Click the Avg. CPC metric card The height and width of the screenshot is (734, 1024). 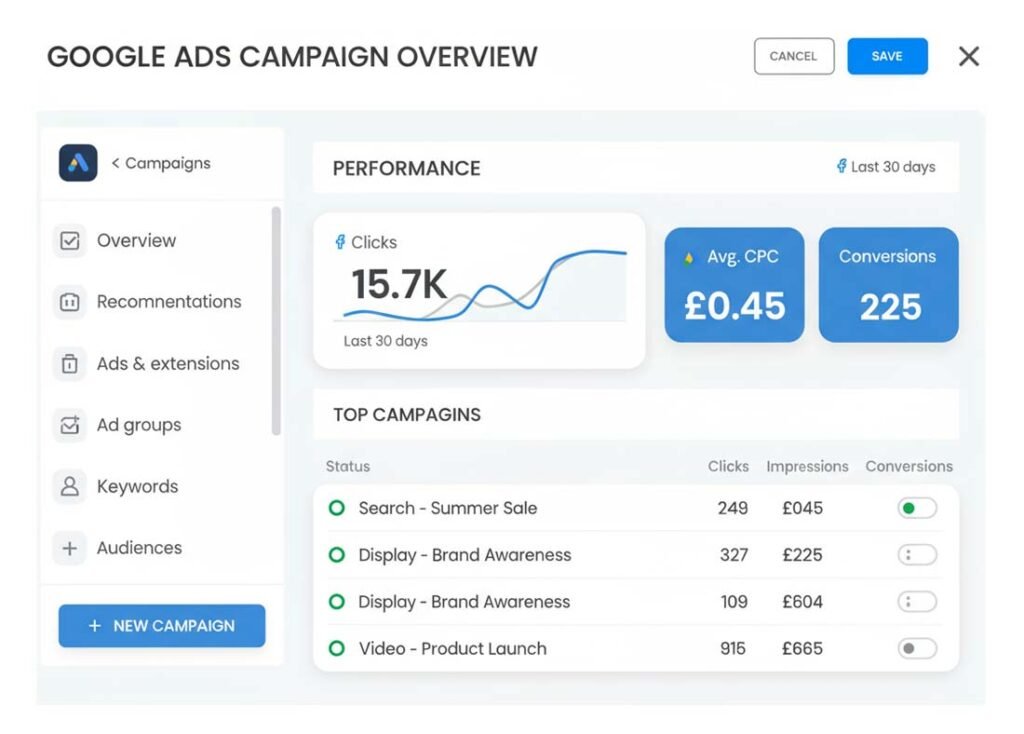734,285
